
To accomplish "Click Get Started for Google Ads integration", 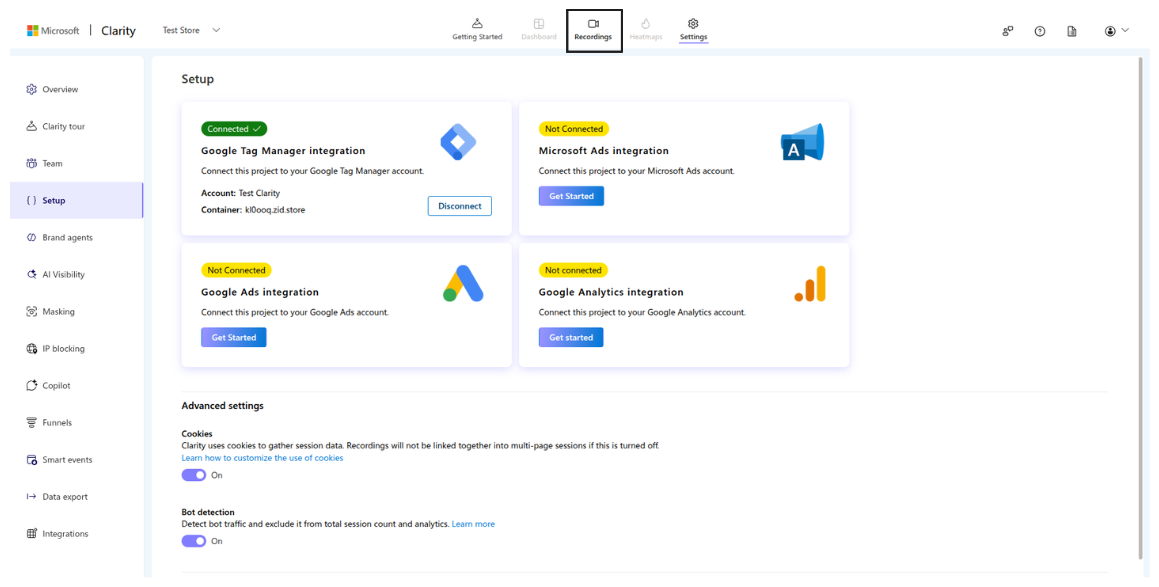I will pyautogui.click(x=234, y=337).
